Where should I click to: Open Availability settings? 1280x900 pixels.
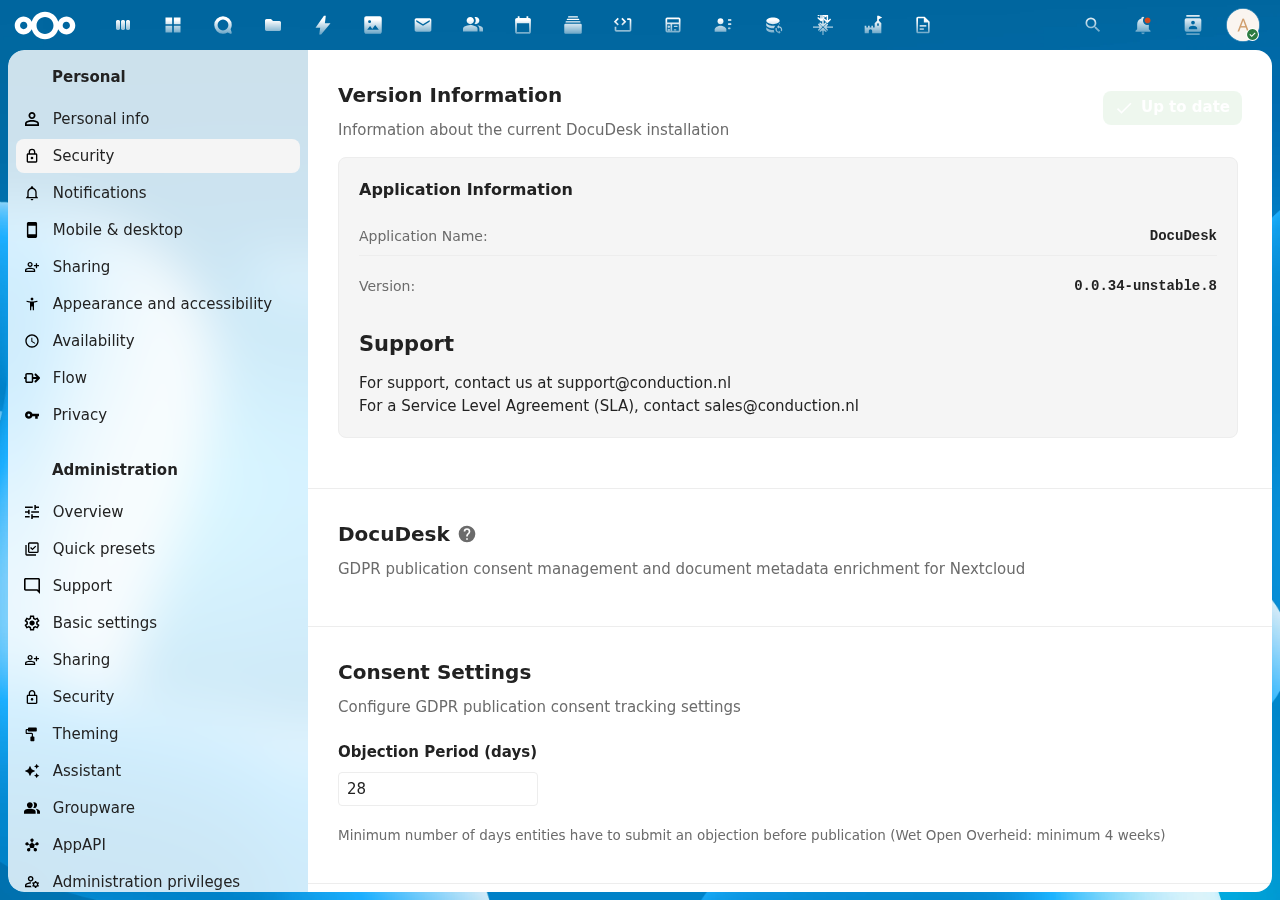pyautogui.click(x=158, y=341)
